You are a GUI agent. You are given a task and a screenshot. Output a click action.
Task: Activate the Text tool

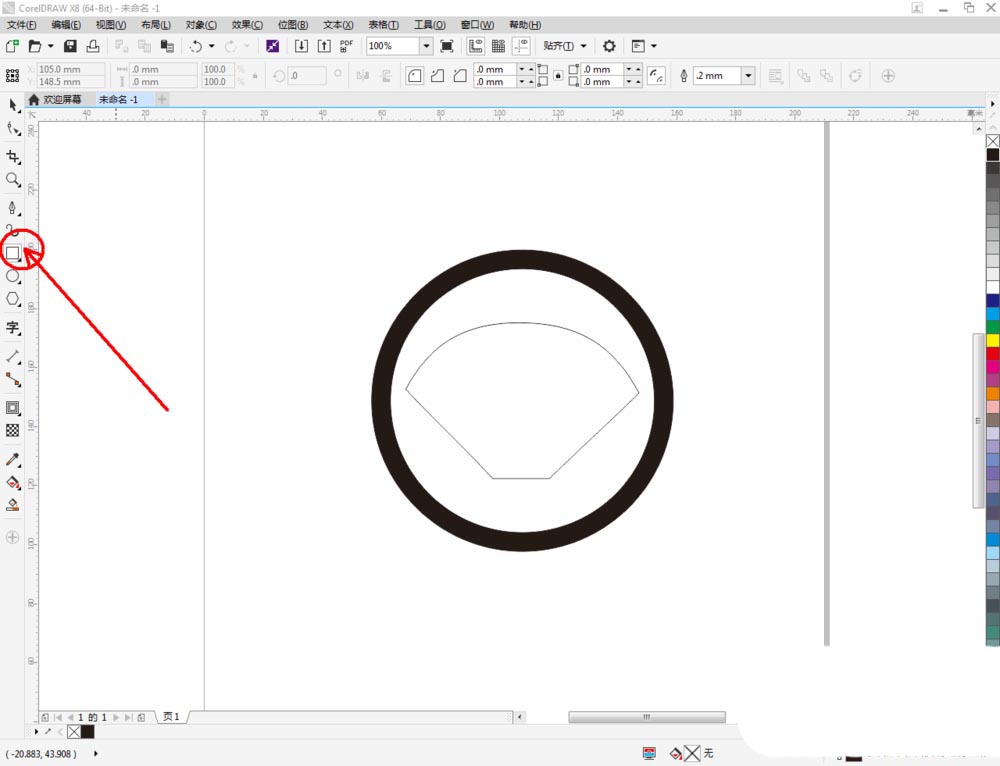coord(13,327)
